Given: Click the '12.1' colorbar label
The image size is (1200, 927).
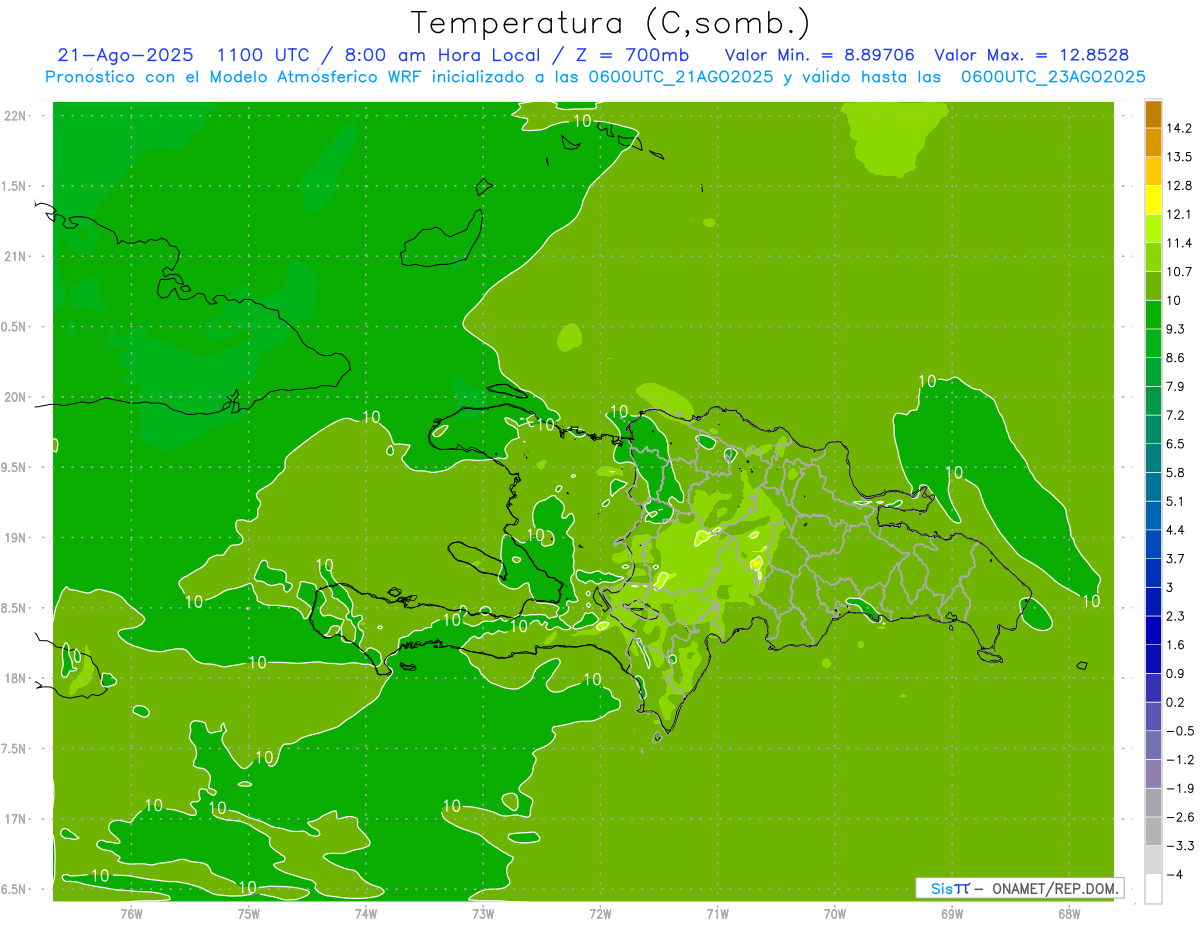Looking at the screenshot, I should coord(1180,214).
